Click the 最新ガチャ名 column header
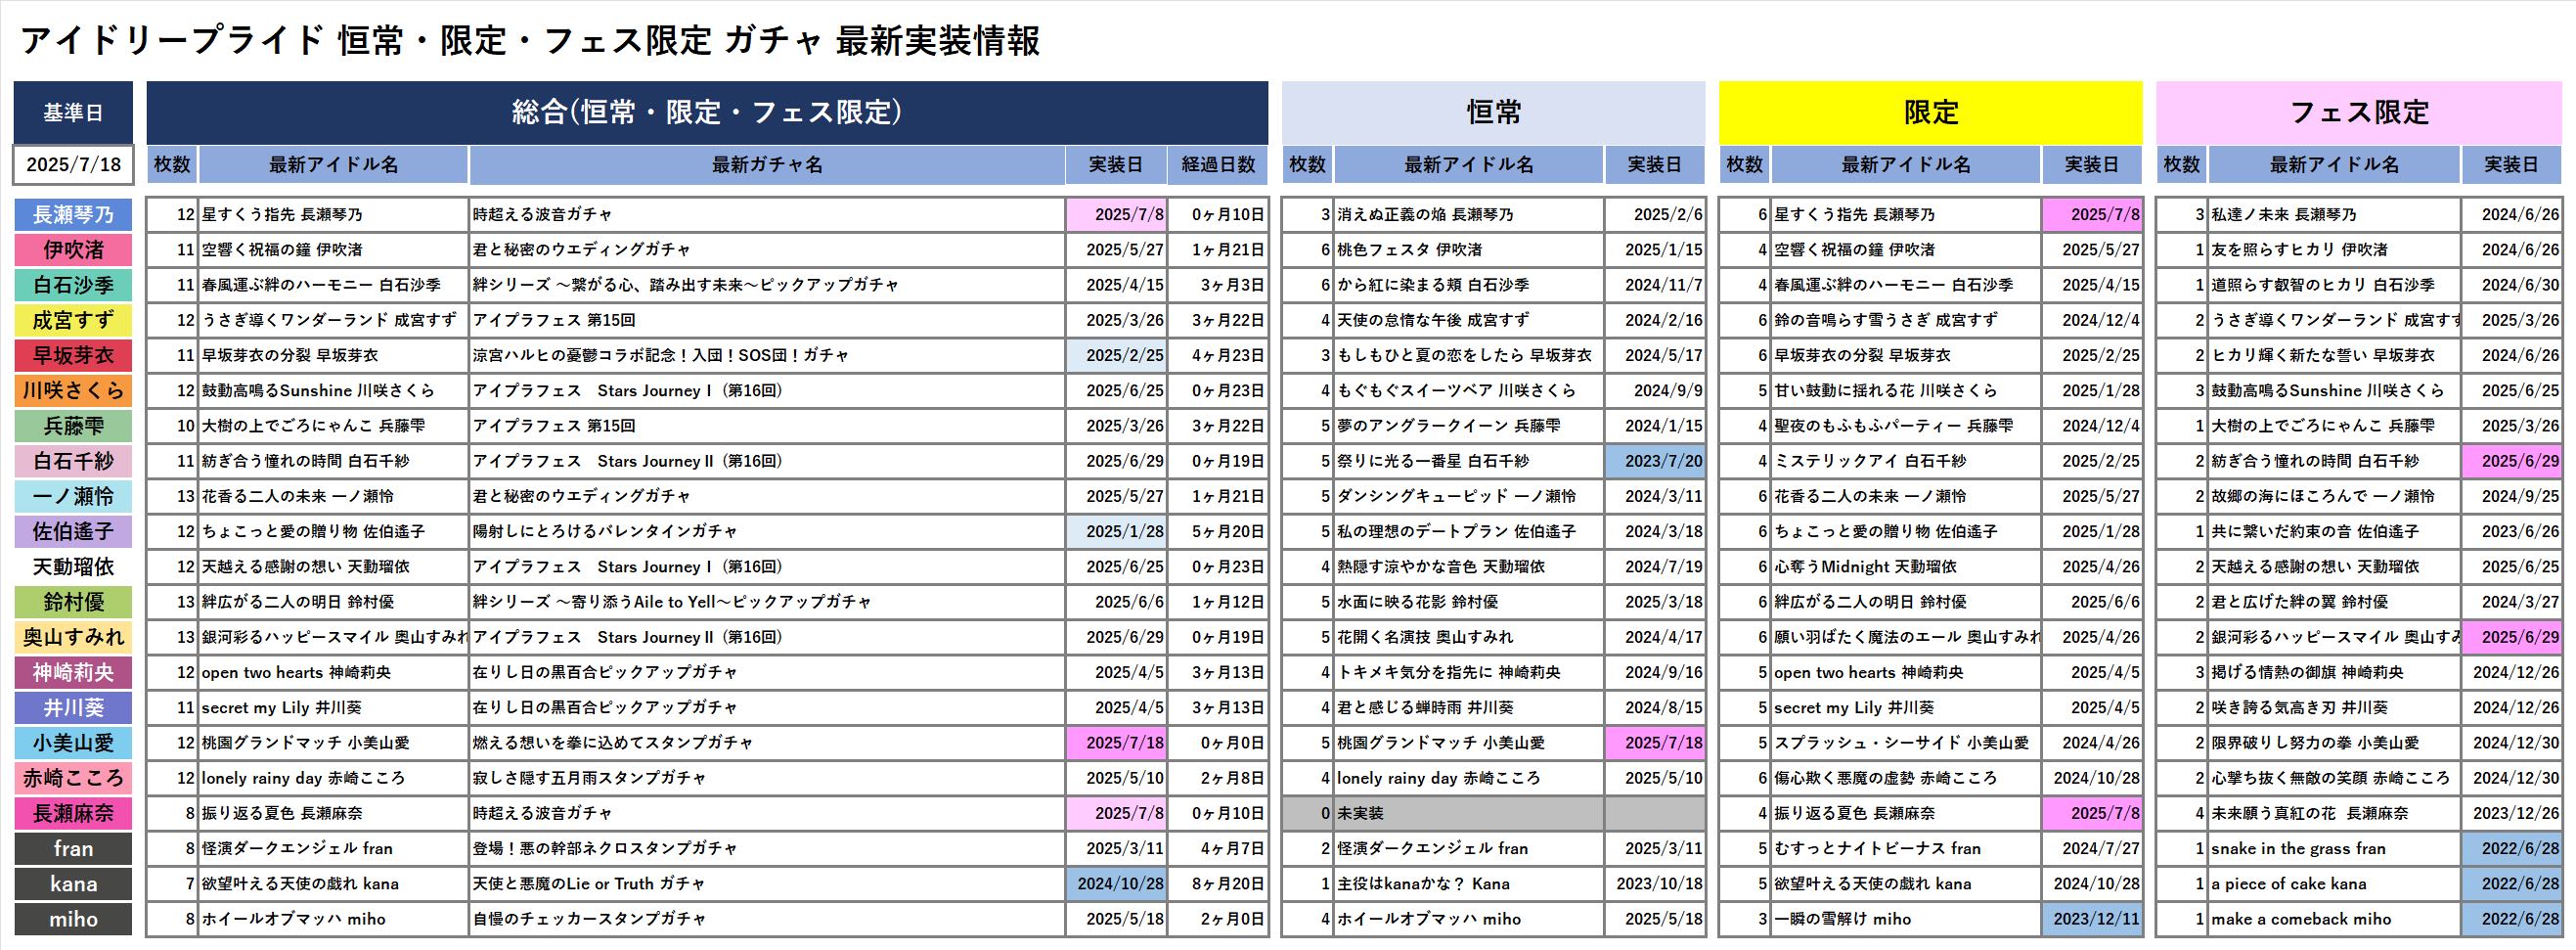Image resolution: width=2576 pixels, height=950 pixels. pyautogui.click(x=767, y=165)
